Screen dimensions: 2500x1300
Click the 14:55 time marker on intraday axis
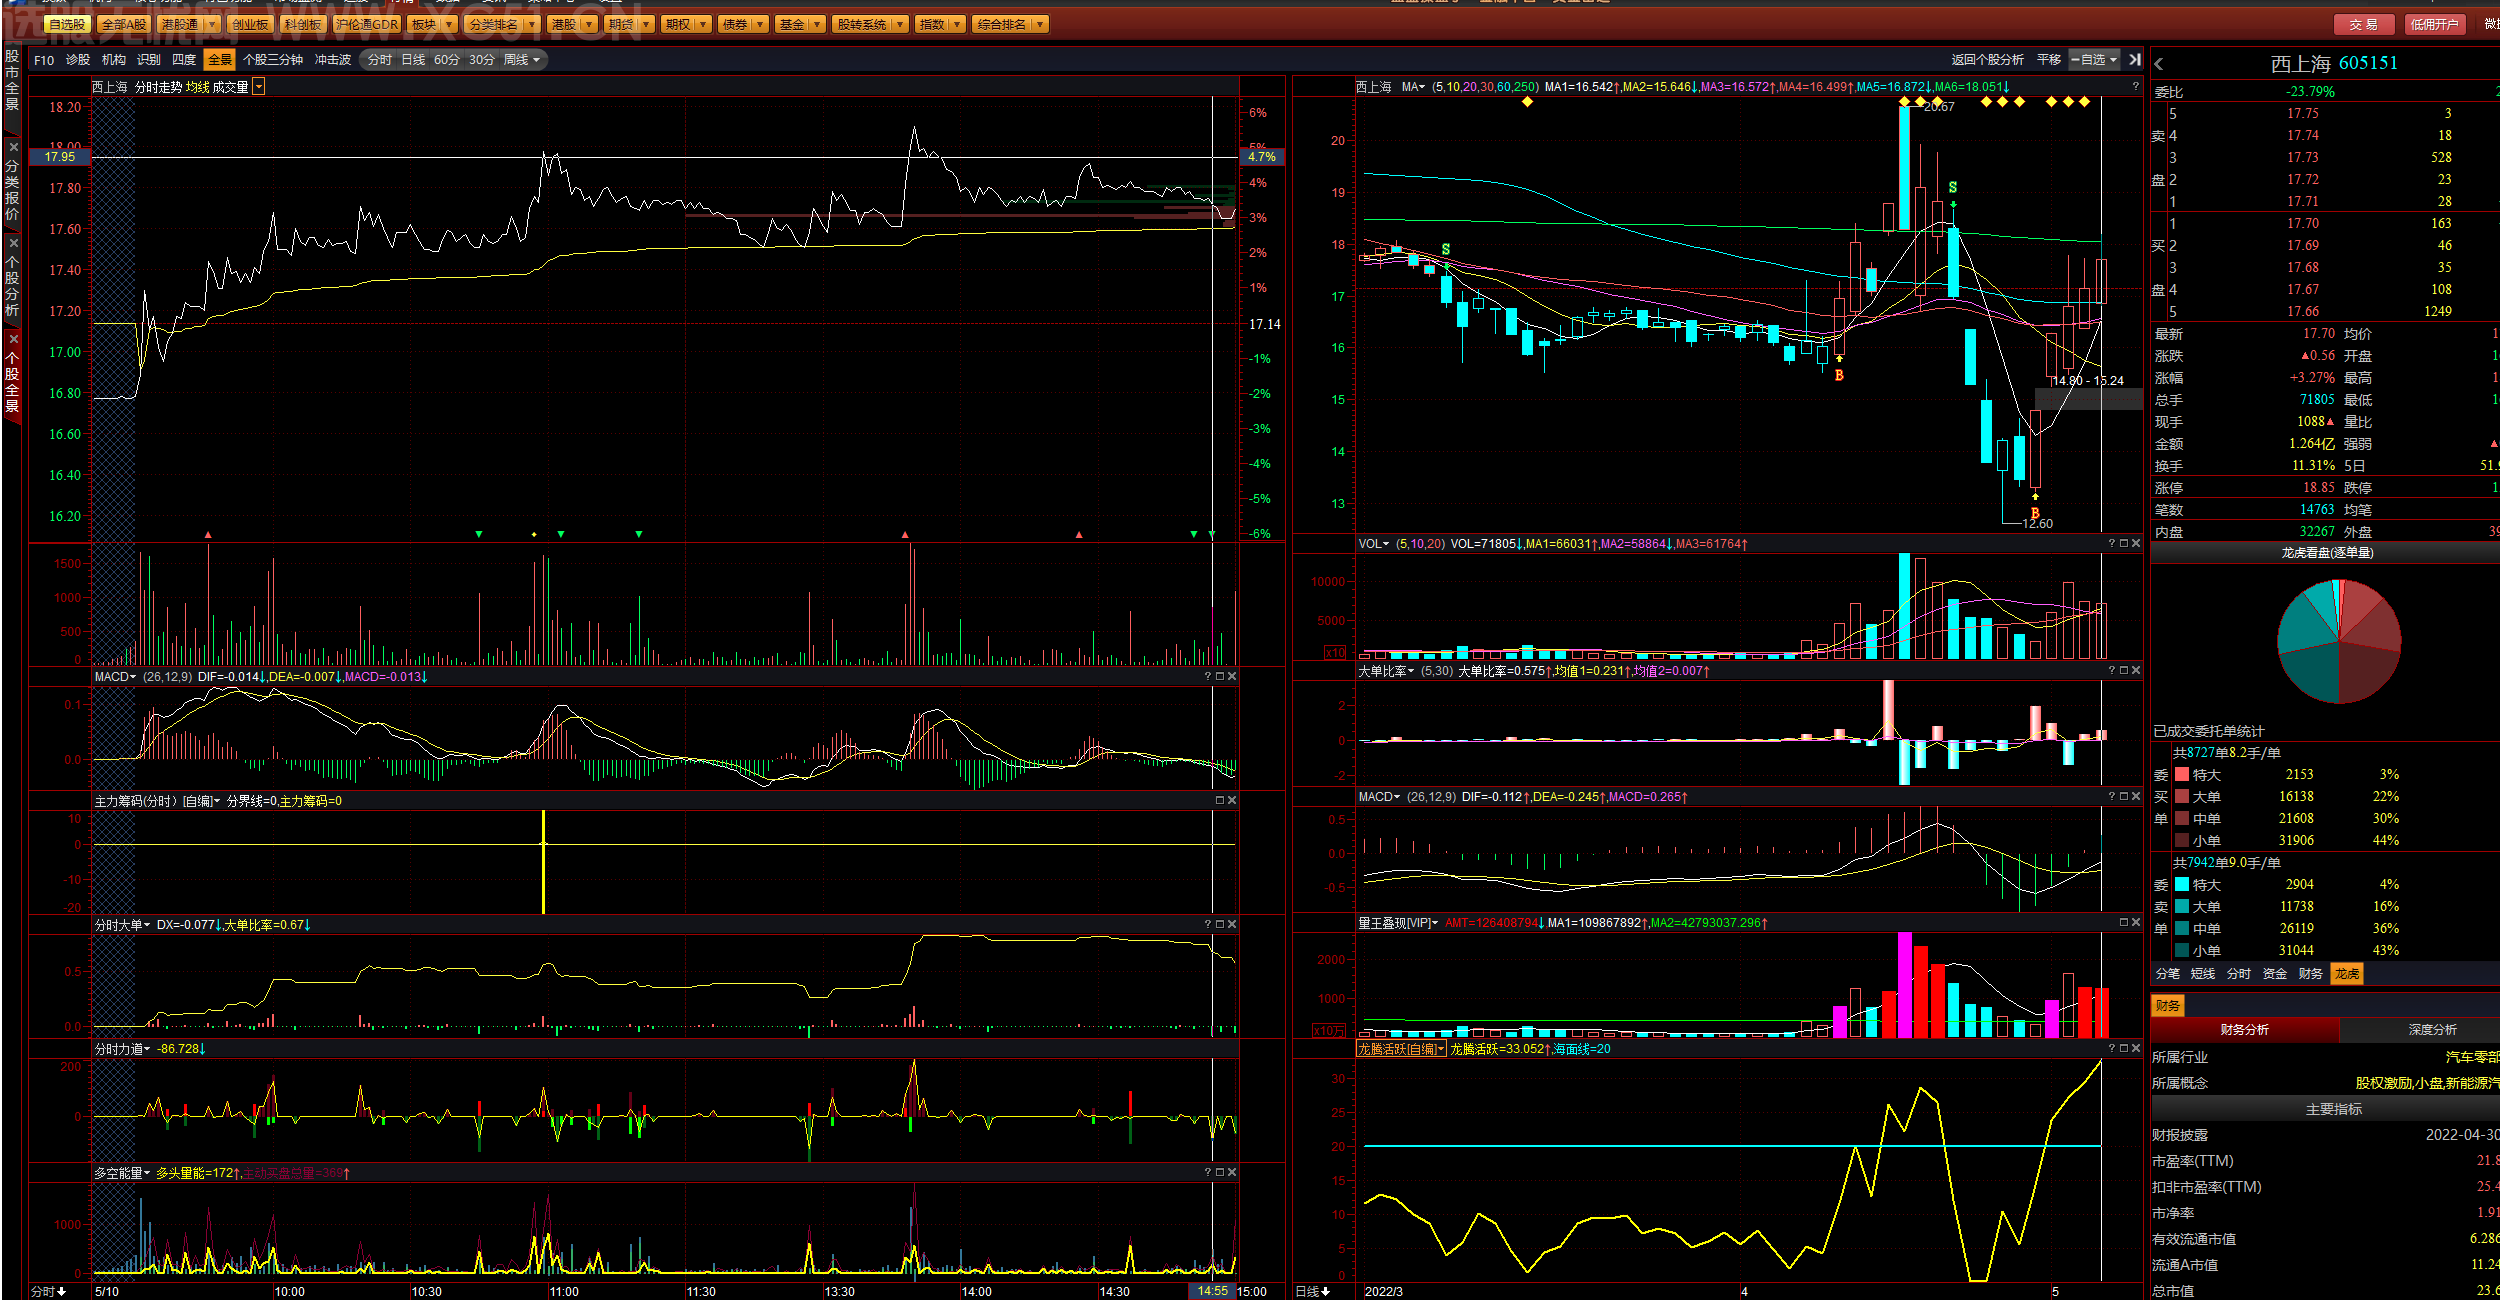click(x=1212, y=1291)
